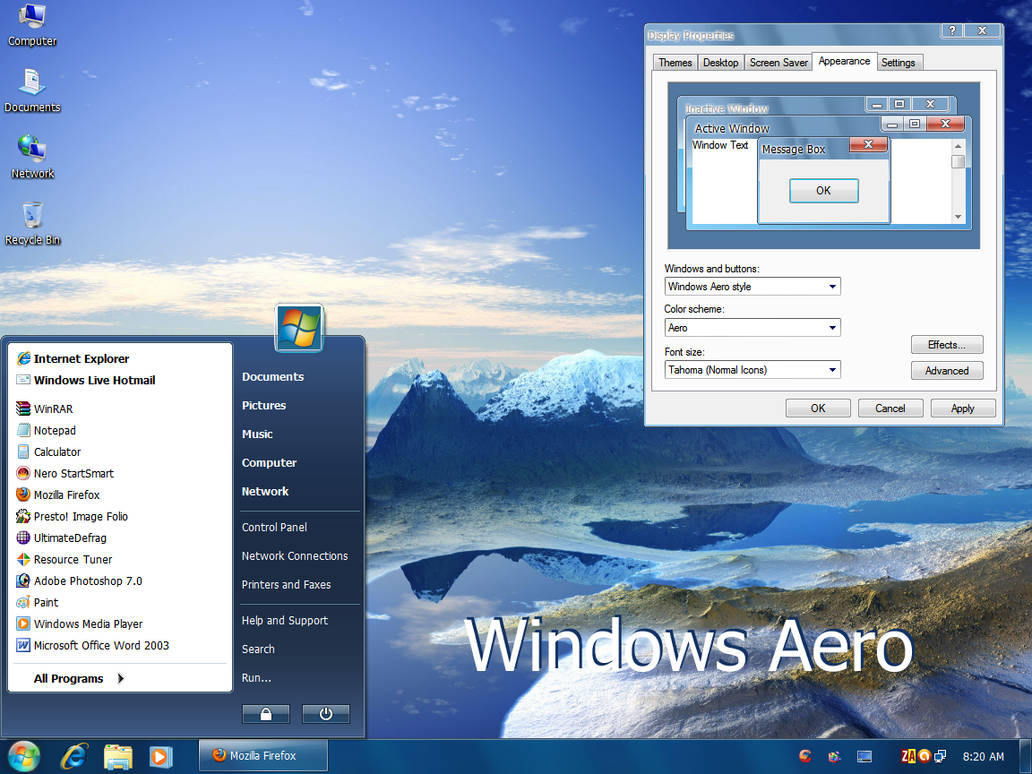Click the Start orb button

tap(23, 756)
